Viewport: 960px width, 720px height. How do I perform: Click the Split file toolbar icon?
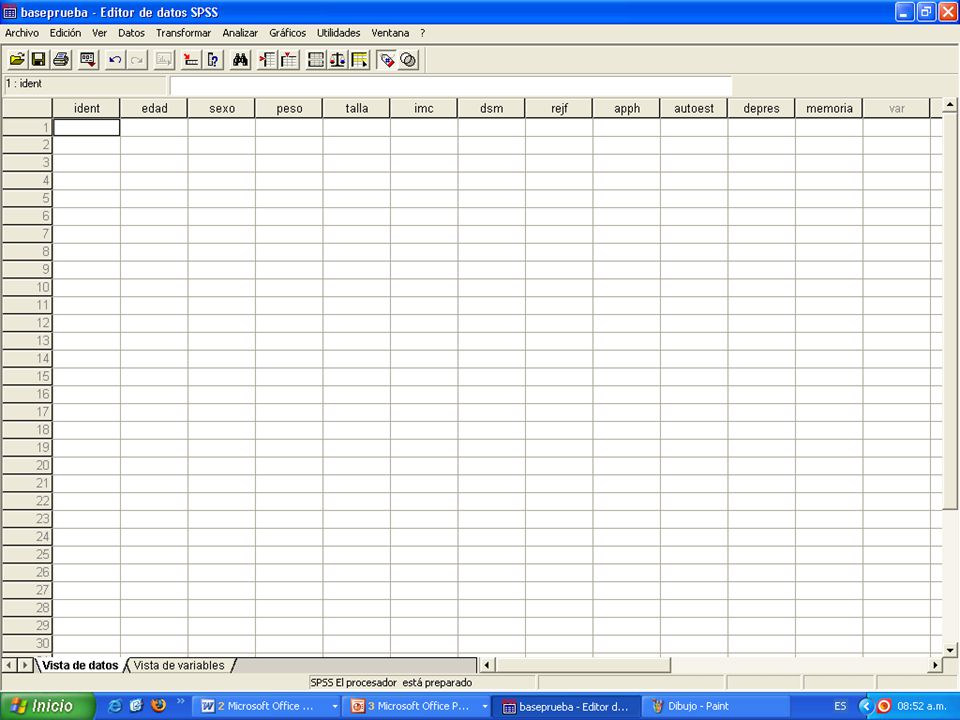point(316,60)
